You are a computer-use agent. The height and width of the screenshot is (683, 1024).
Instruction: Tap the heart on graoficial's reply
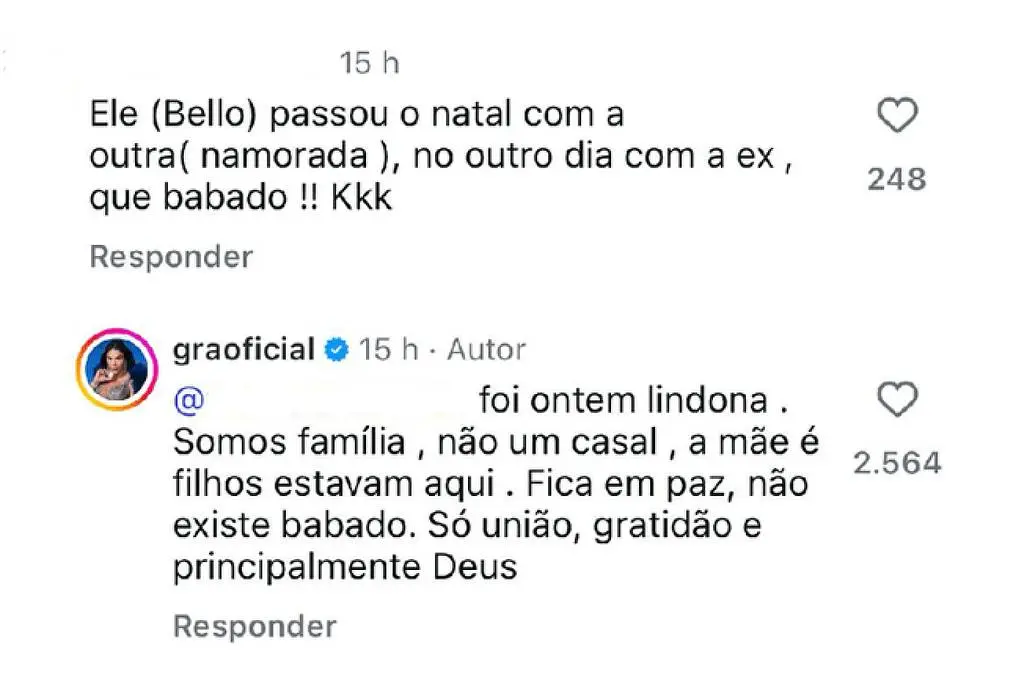coord(897,401)
